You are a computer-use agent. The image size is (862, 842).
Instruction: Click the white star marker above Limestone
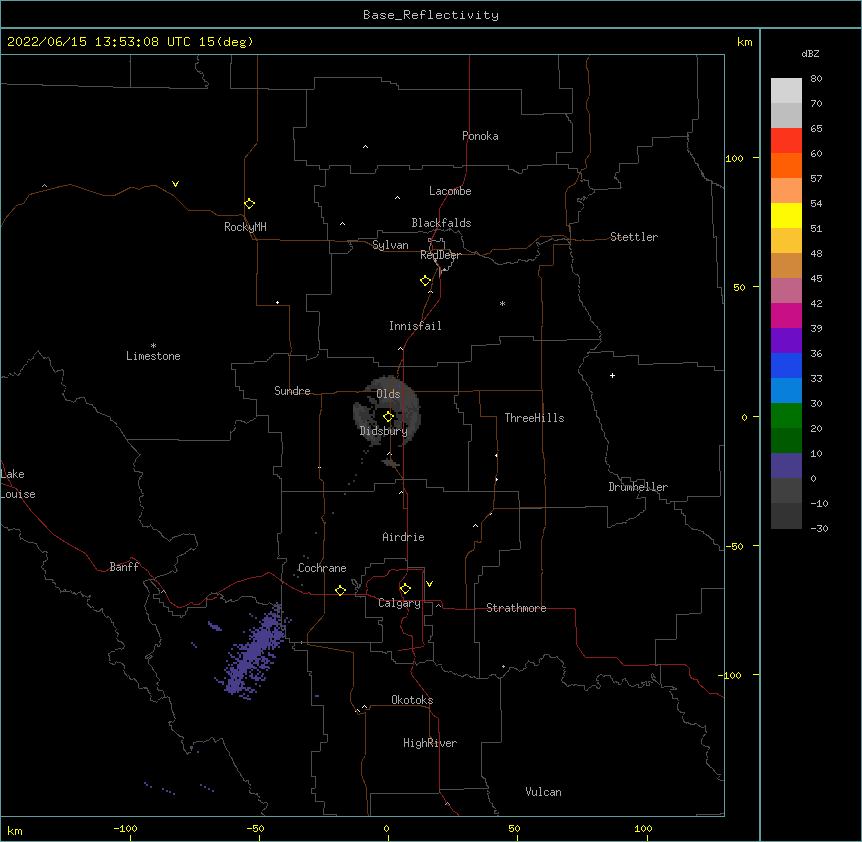tap(153, 345)
